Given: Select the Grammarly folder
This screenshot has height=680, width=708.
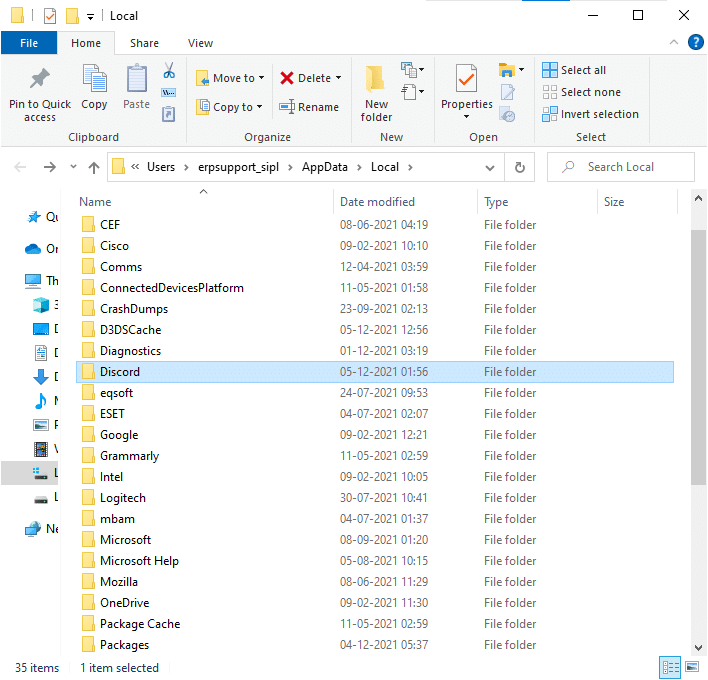Looking at the screenshot, I should (x=375, y=456).
